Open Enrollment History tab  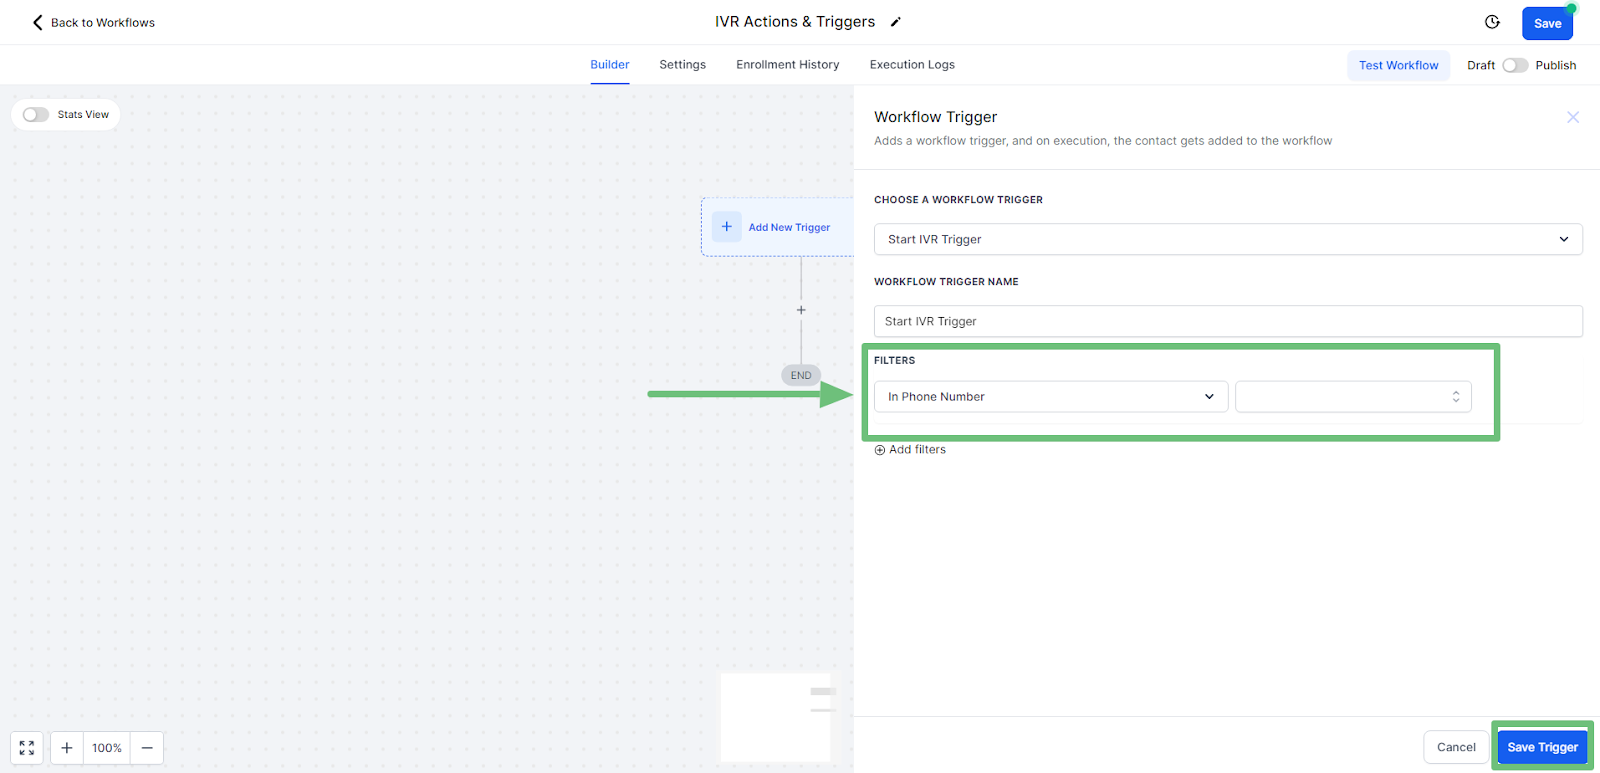[x=788, y=65]
